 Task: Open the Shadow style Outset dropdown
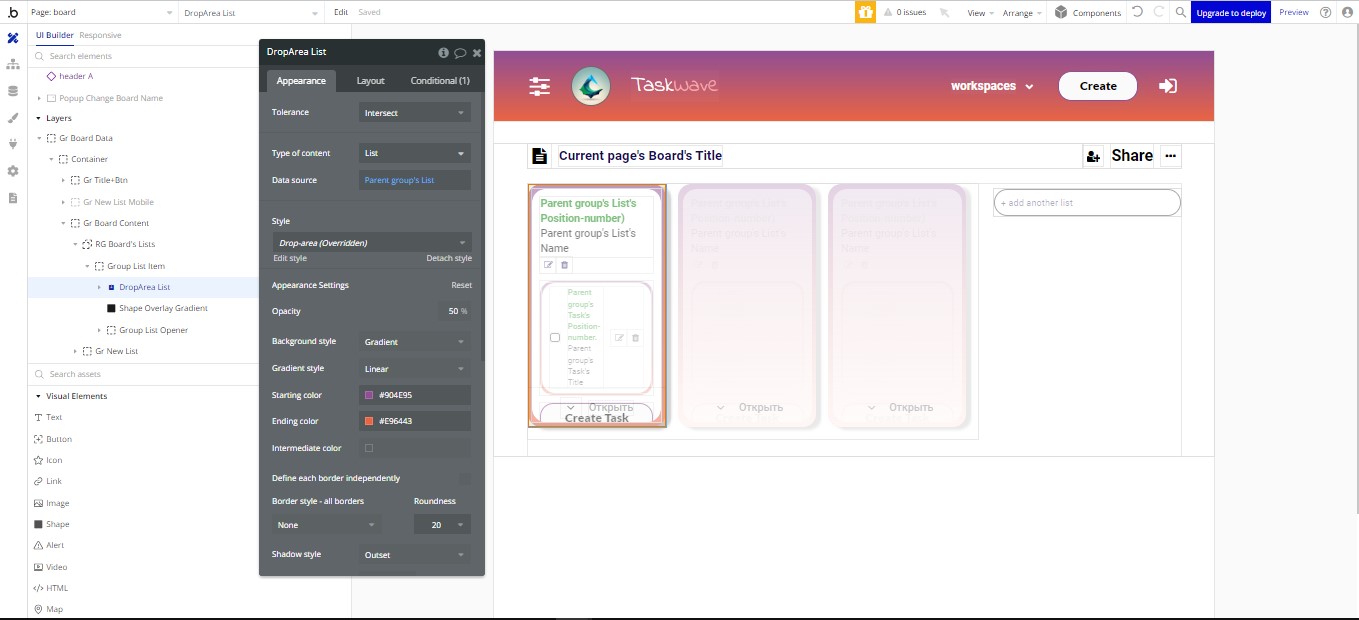pyautogui.click(x=414, y=555)
